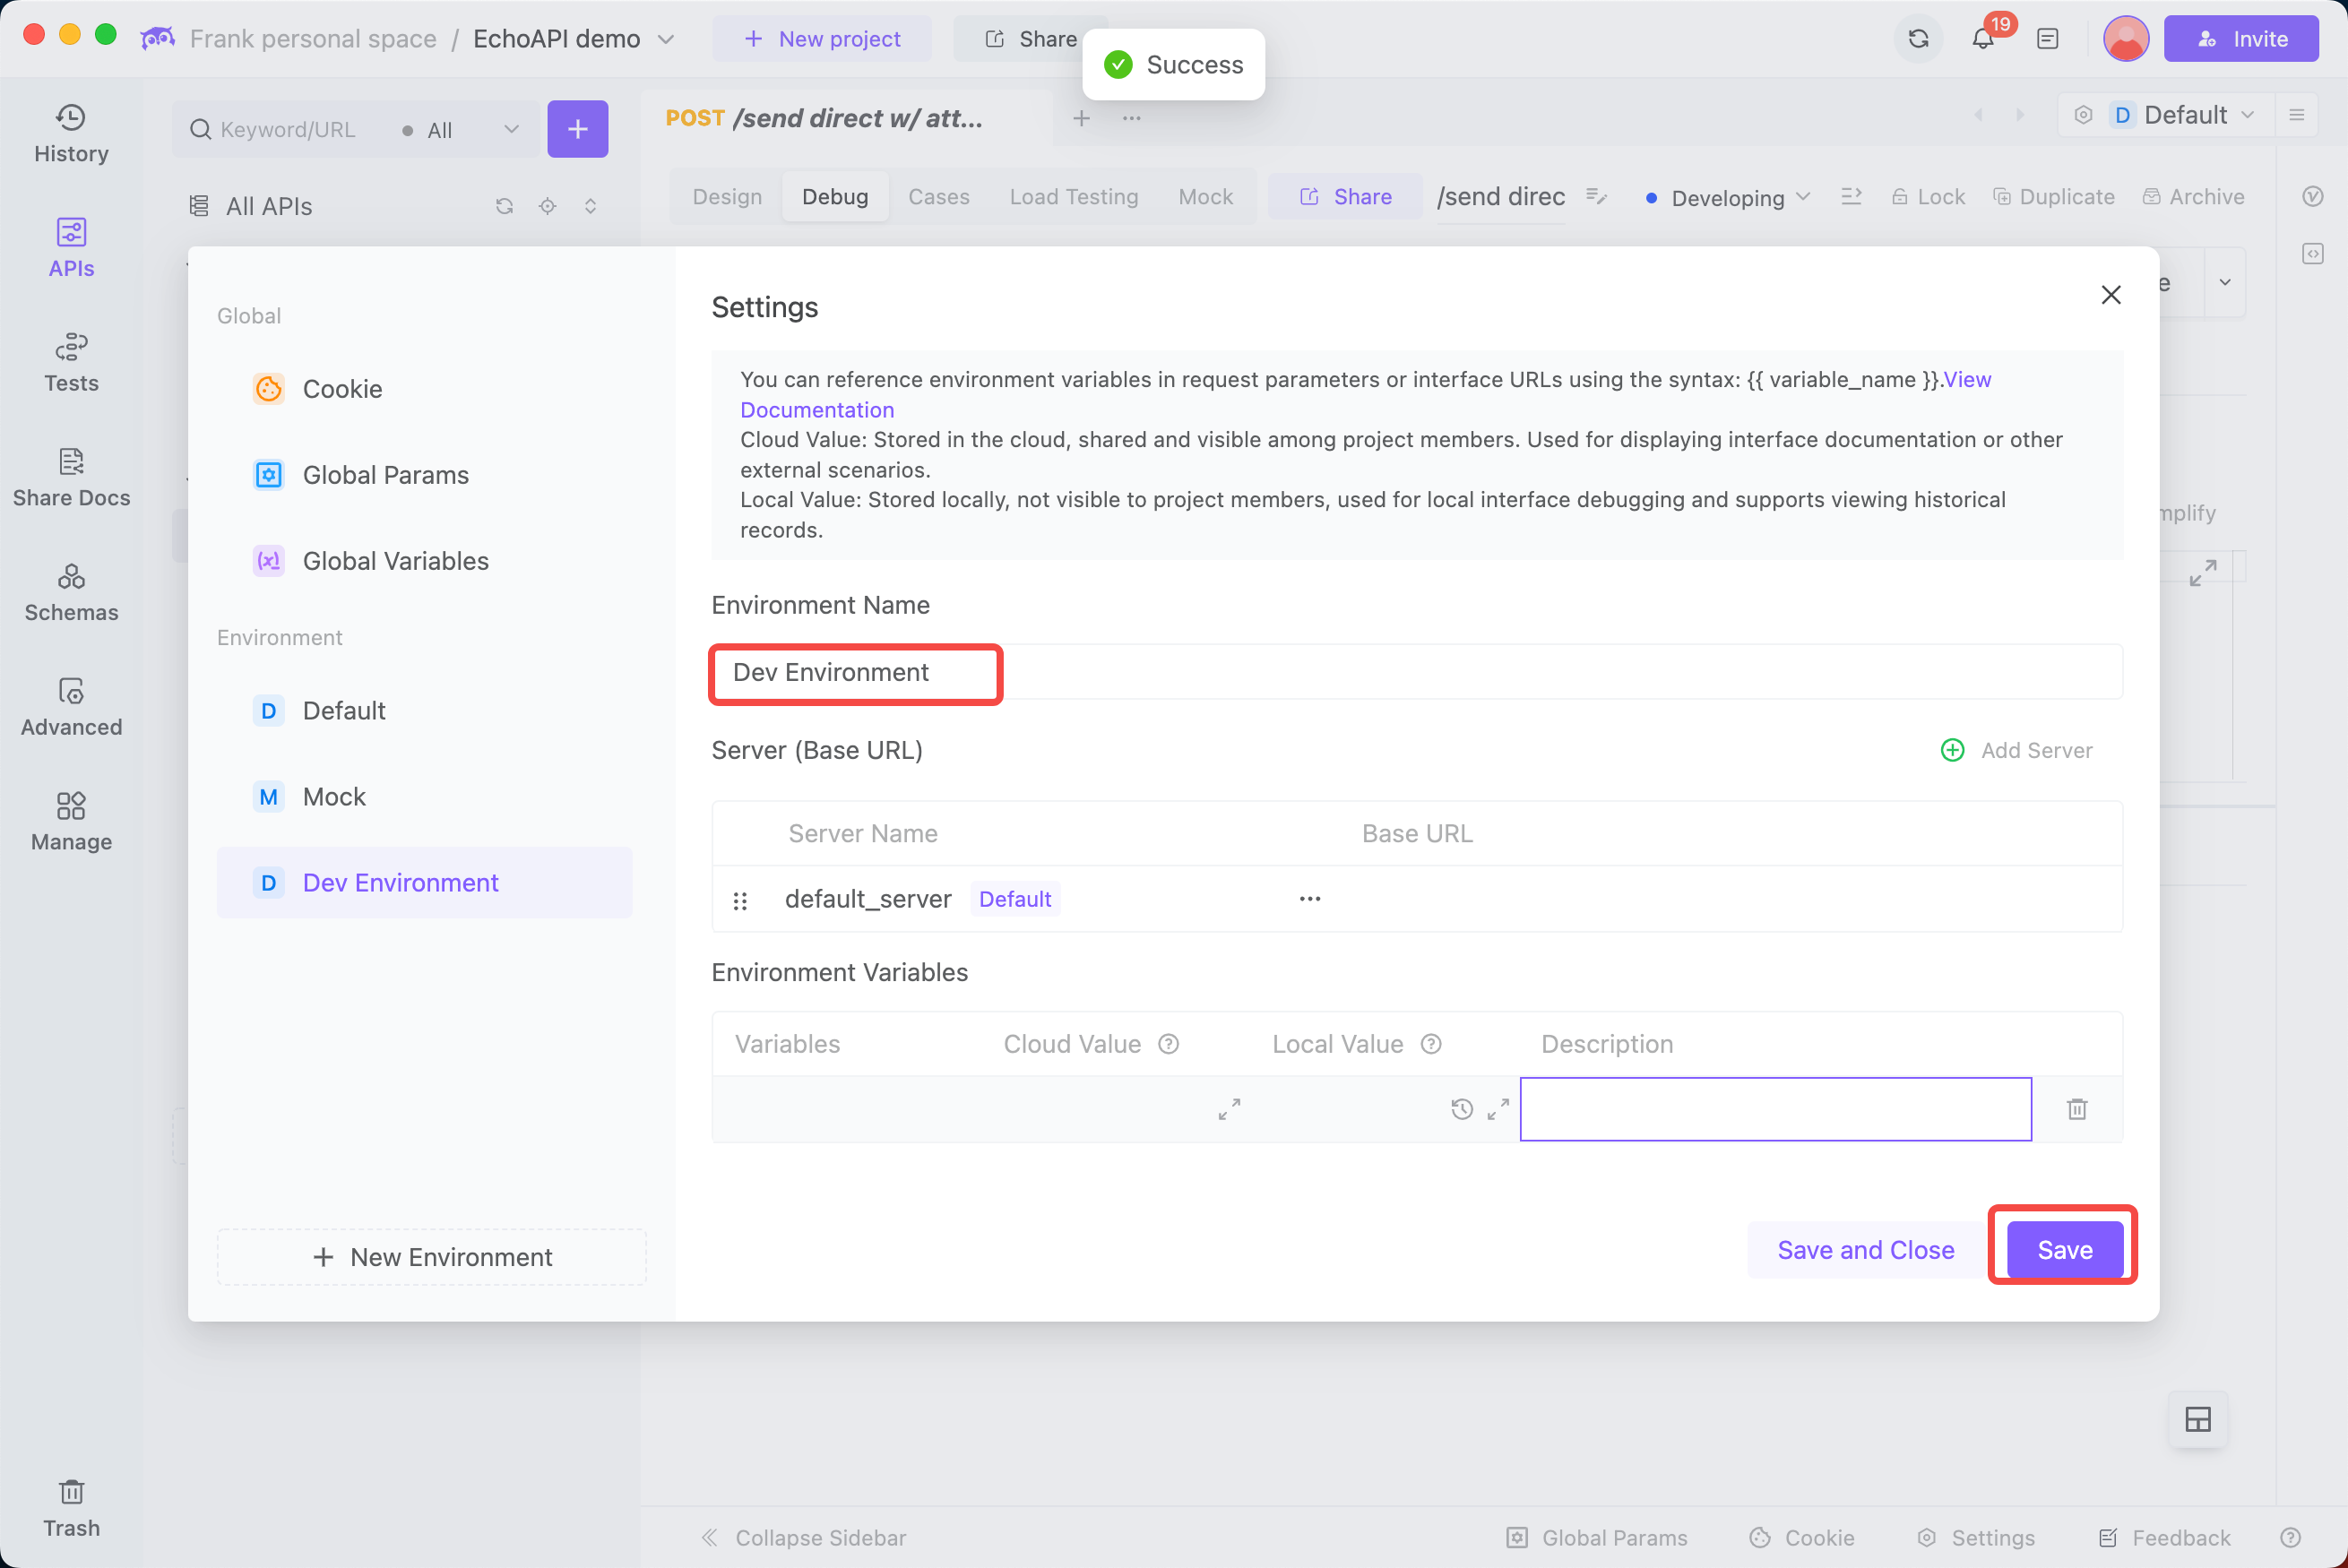Expand the Cloud Value editor icon

coord(1229,1109)
